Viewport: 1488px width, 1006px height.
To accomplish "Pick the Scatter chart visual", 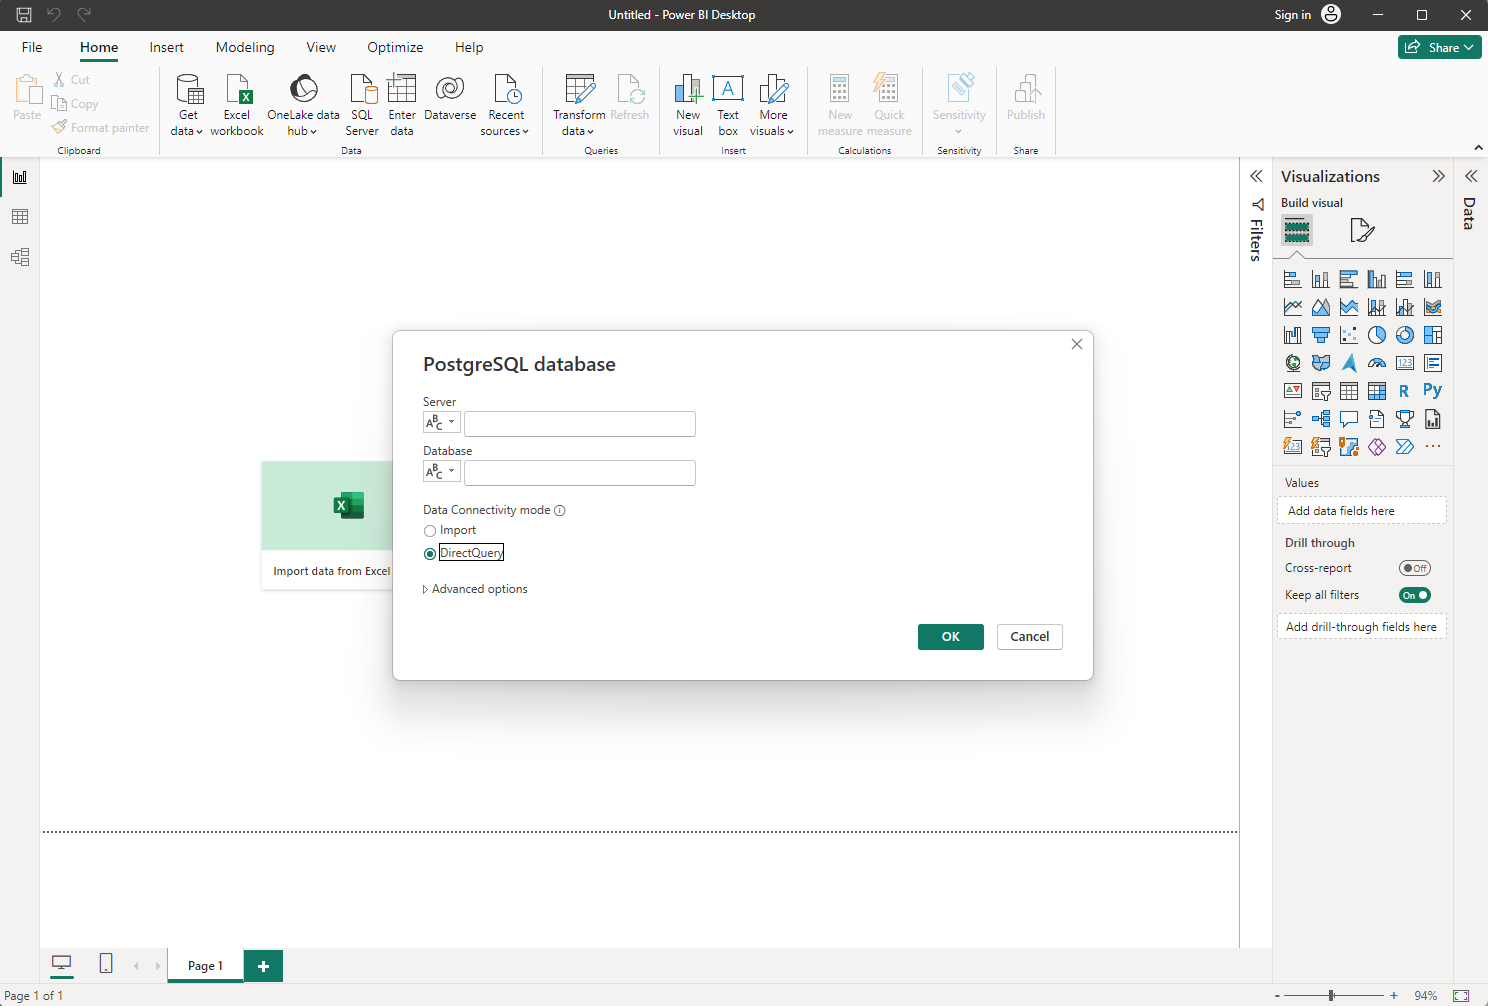I will 1349,335.
